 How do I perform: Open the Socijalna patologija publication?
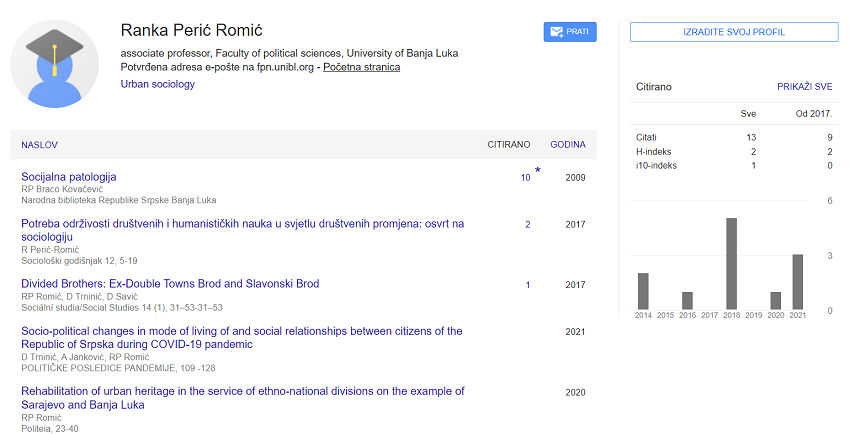[69, 177]
